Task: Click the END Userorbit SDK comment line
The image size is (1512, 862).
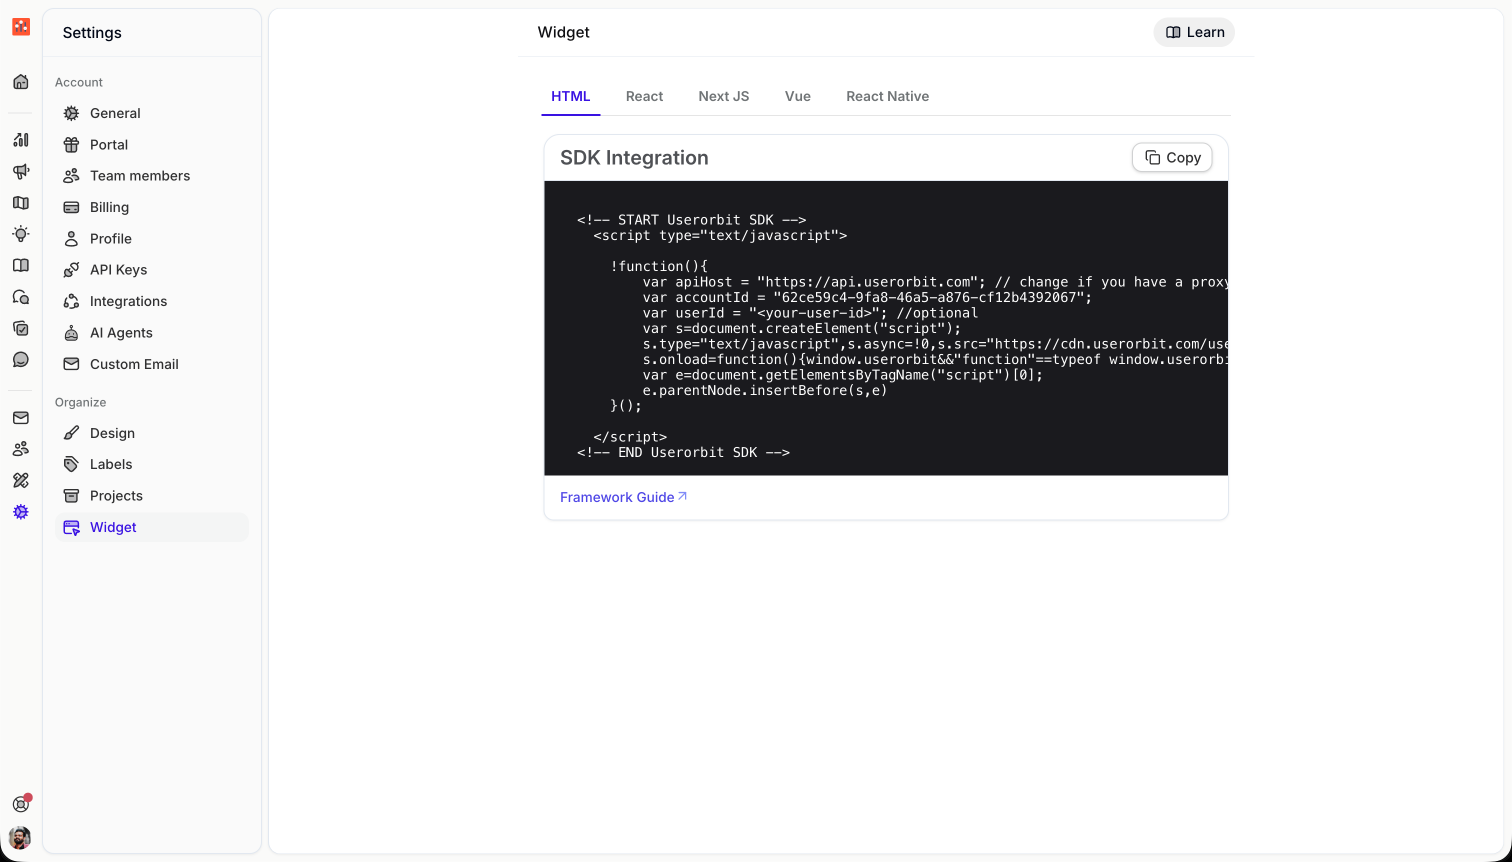Action: pyautogui.click(x=684, y=453)
